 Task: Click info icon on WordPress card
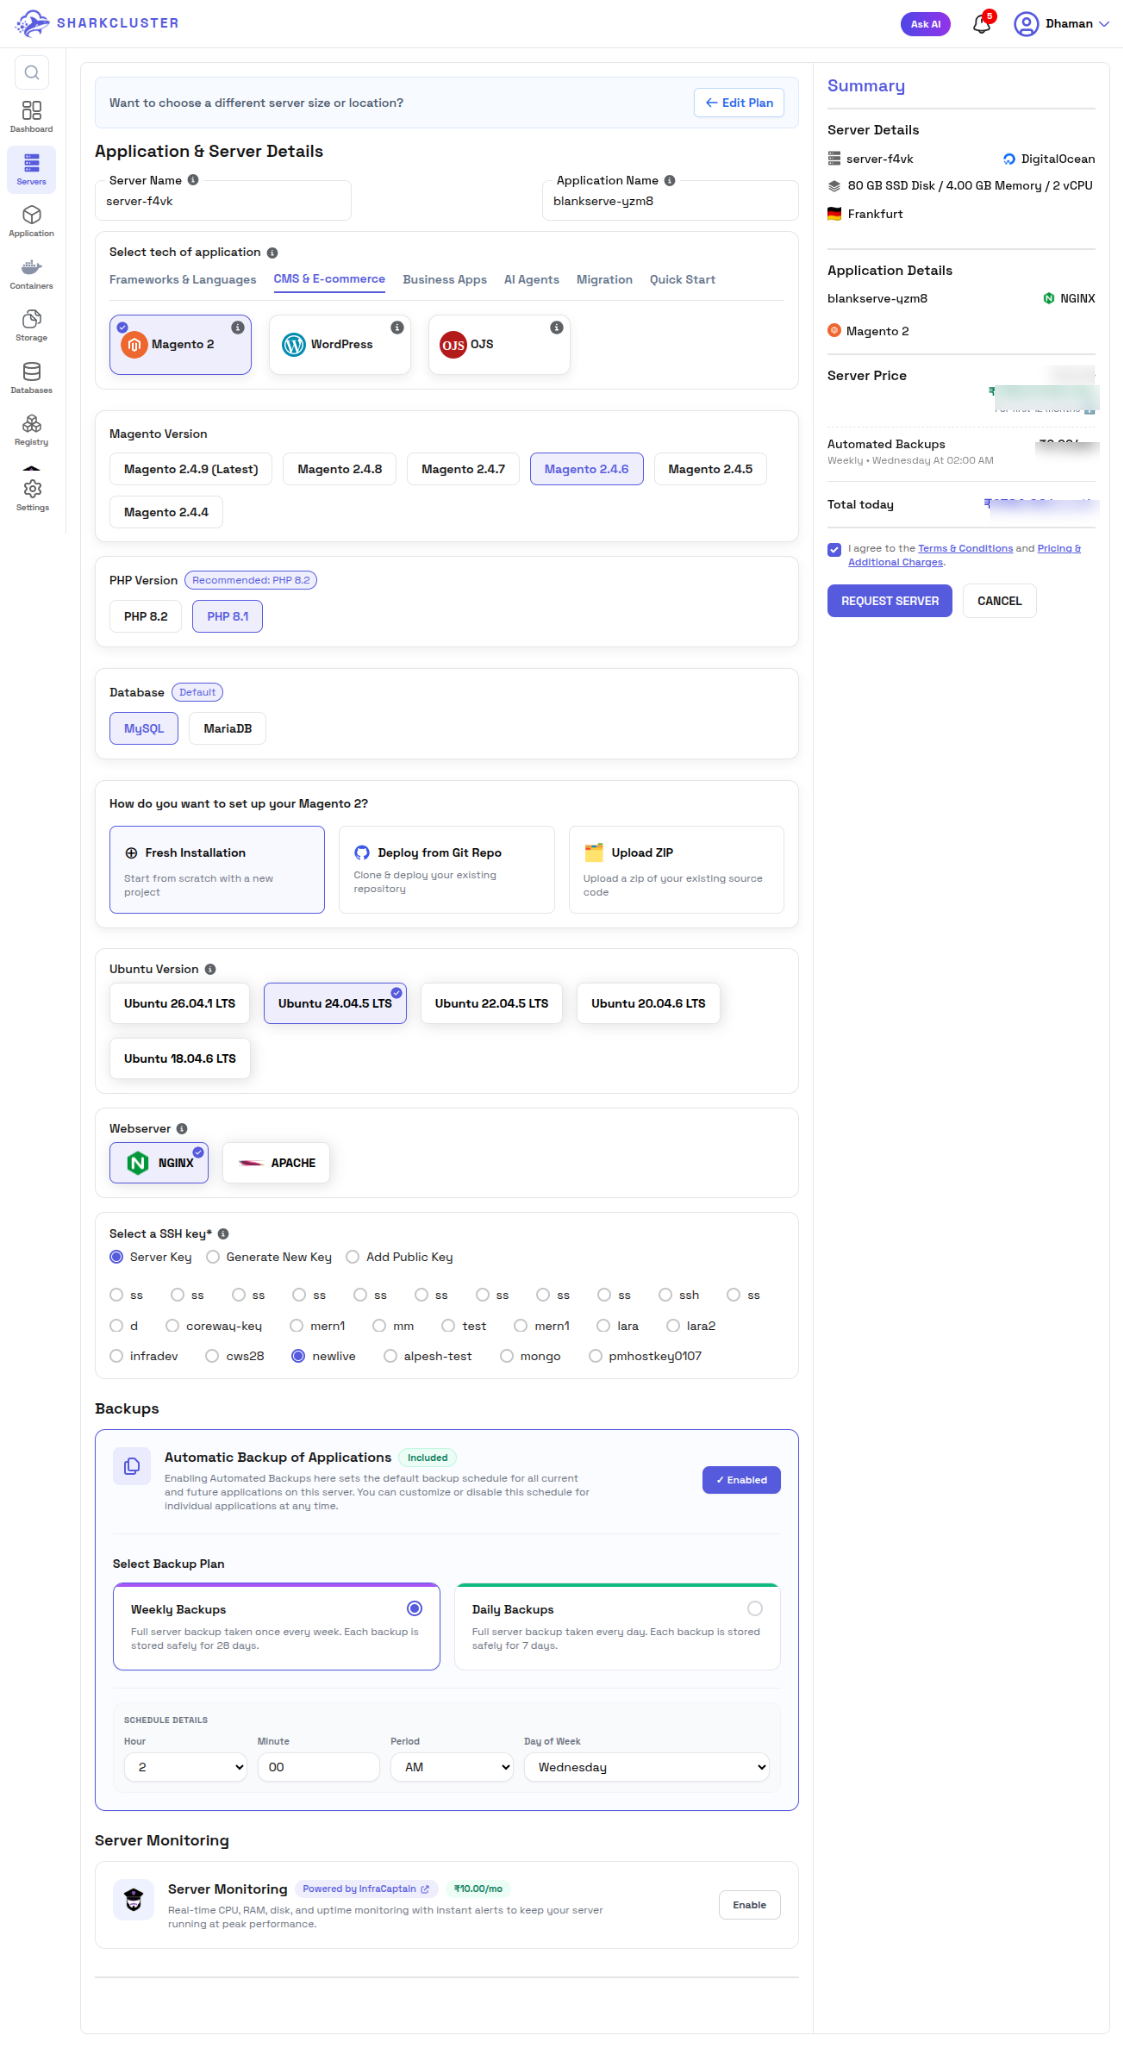(397, 327)
